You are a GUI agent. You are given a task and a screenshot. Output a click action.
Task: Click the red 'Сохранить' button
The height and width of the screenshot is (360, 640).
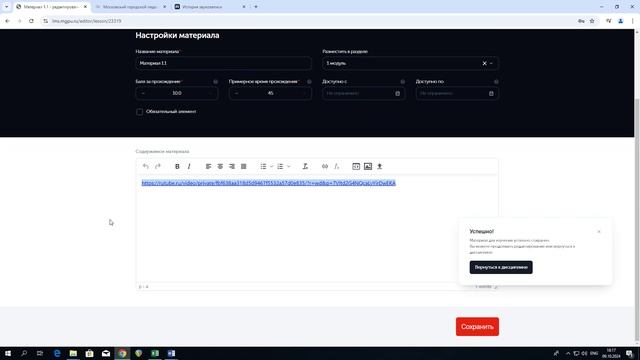point(477,327)
